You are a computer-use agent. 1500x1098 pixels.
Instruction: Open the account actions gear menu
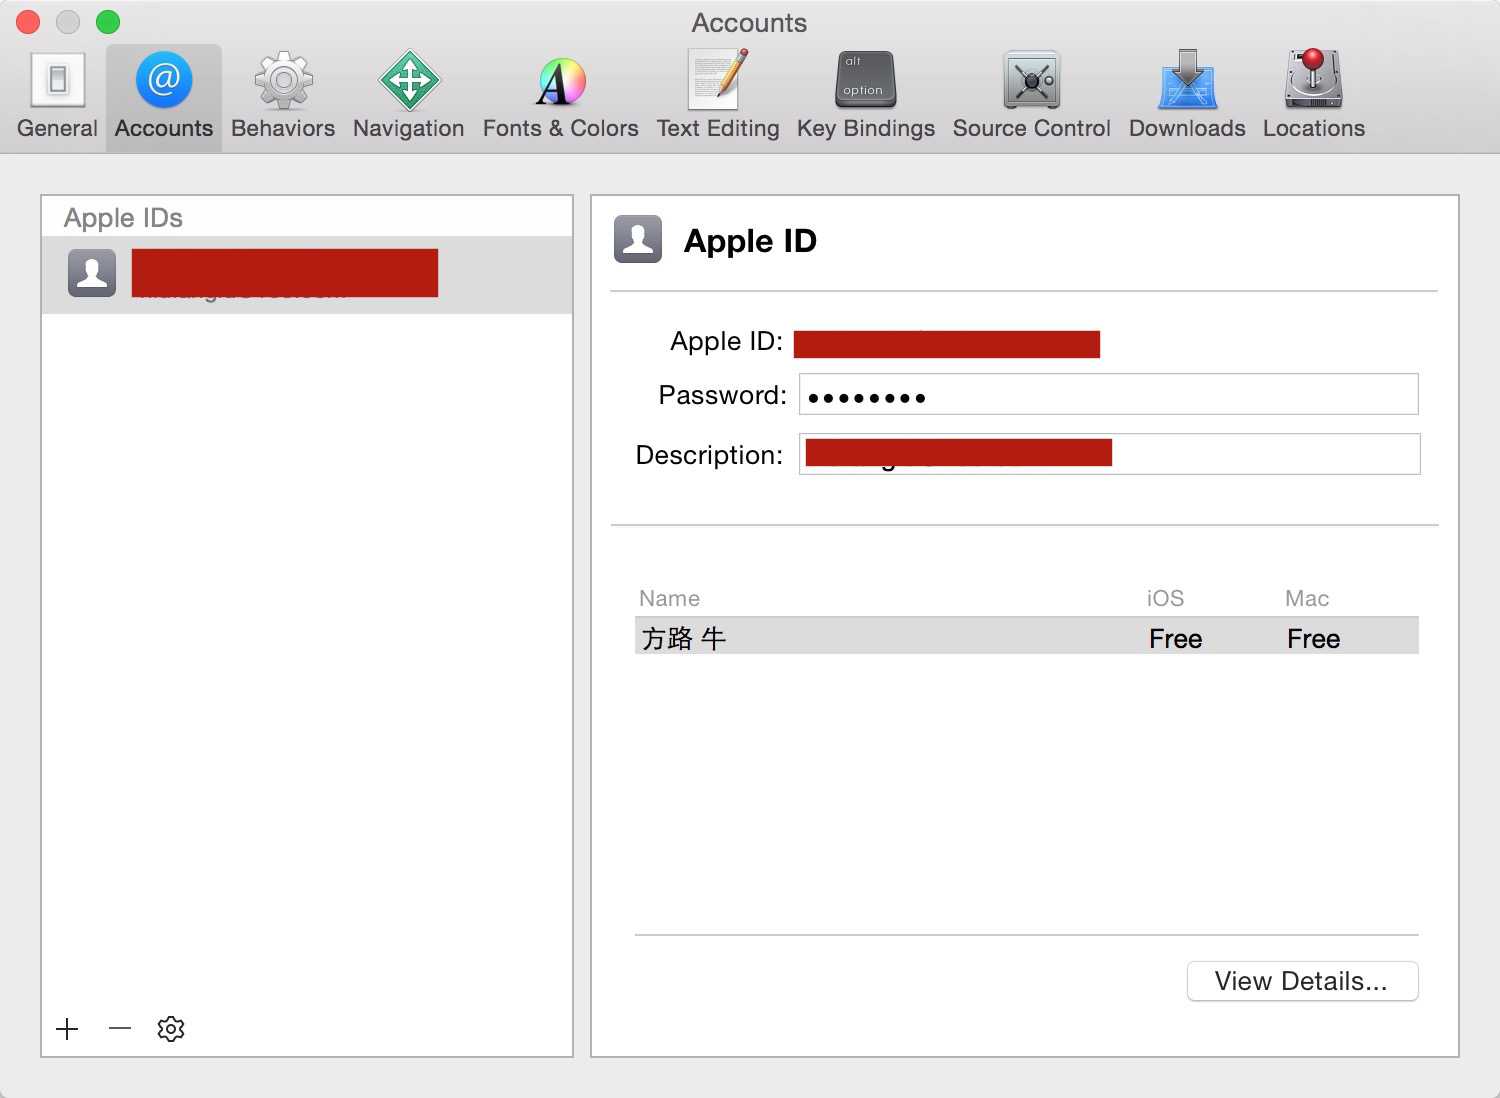coord(171,1029)
